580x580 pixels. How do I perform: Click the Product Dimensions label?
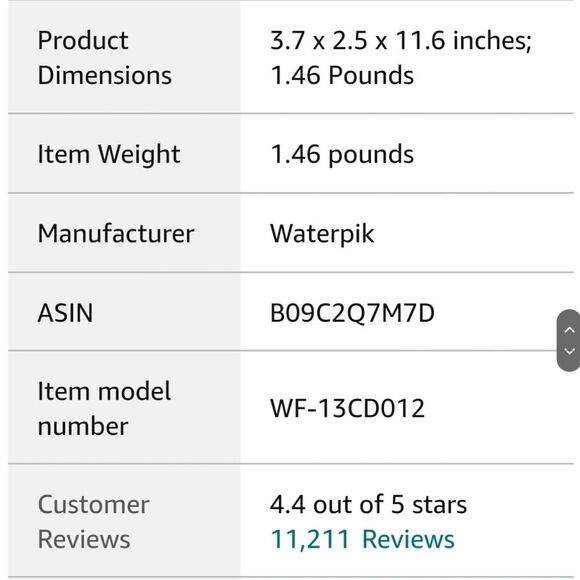click(x=105, y=57)
